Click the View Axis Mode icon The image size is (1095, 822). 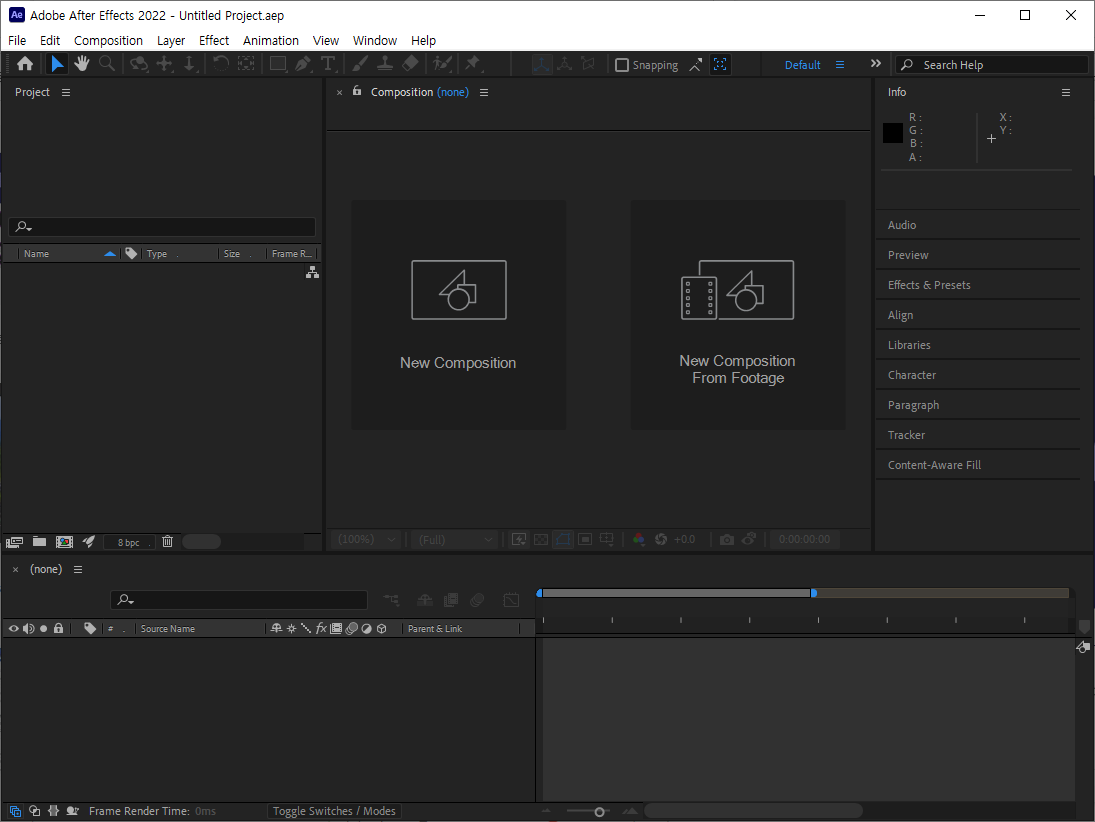(588, 64)
